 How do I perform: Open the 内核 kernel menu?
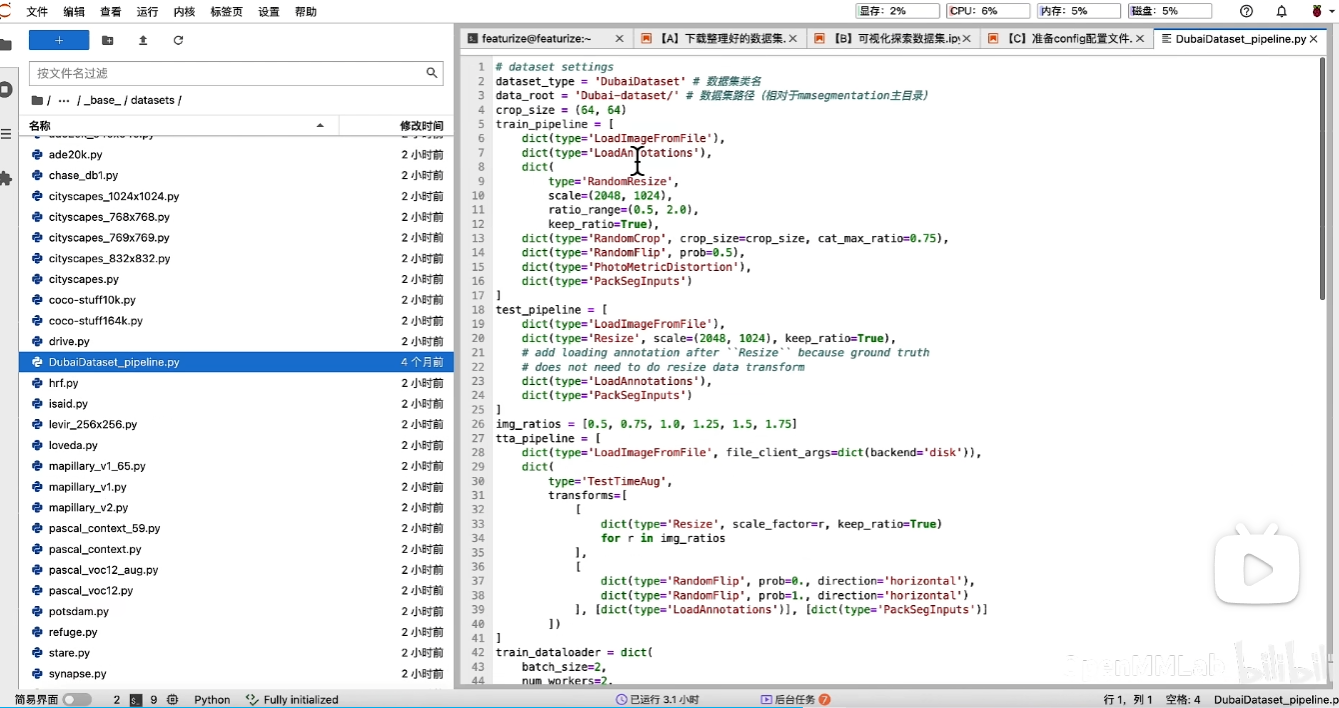(184, 12)
